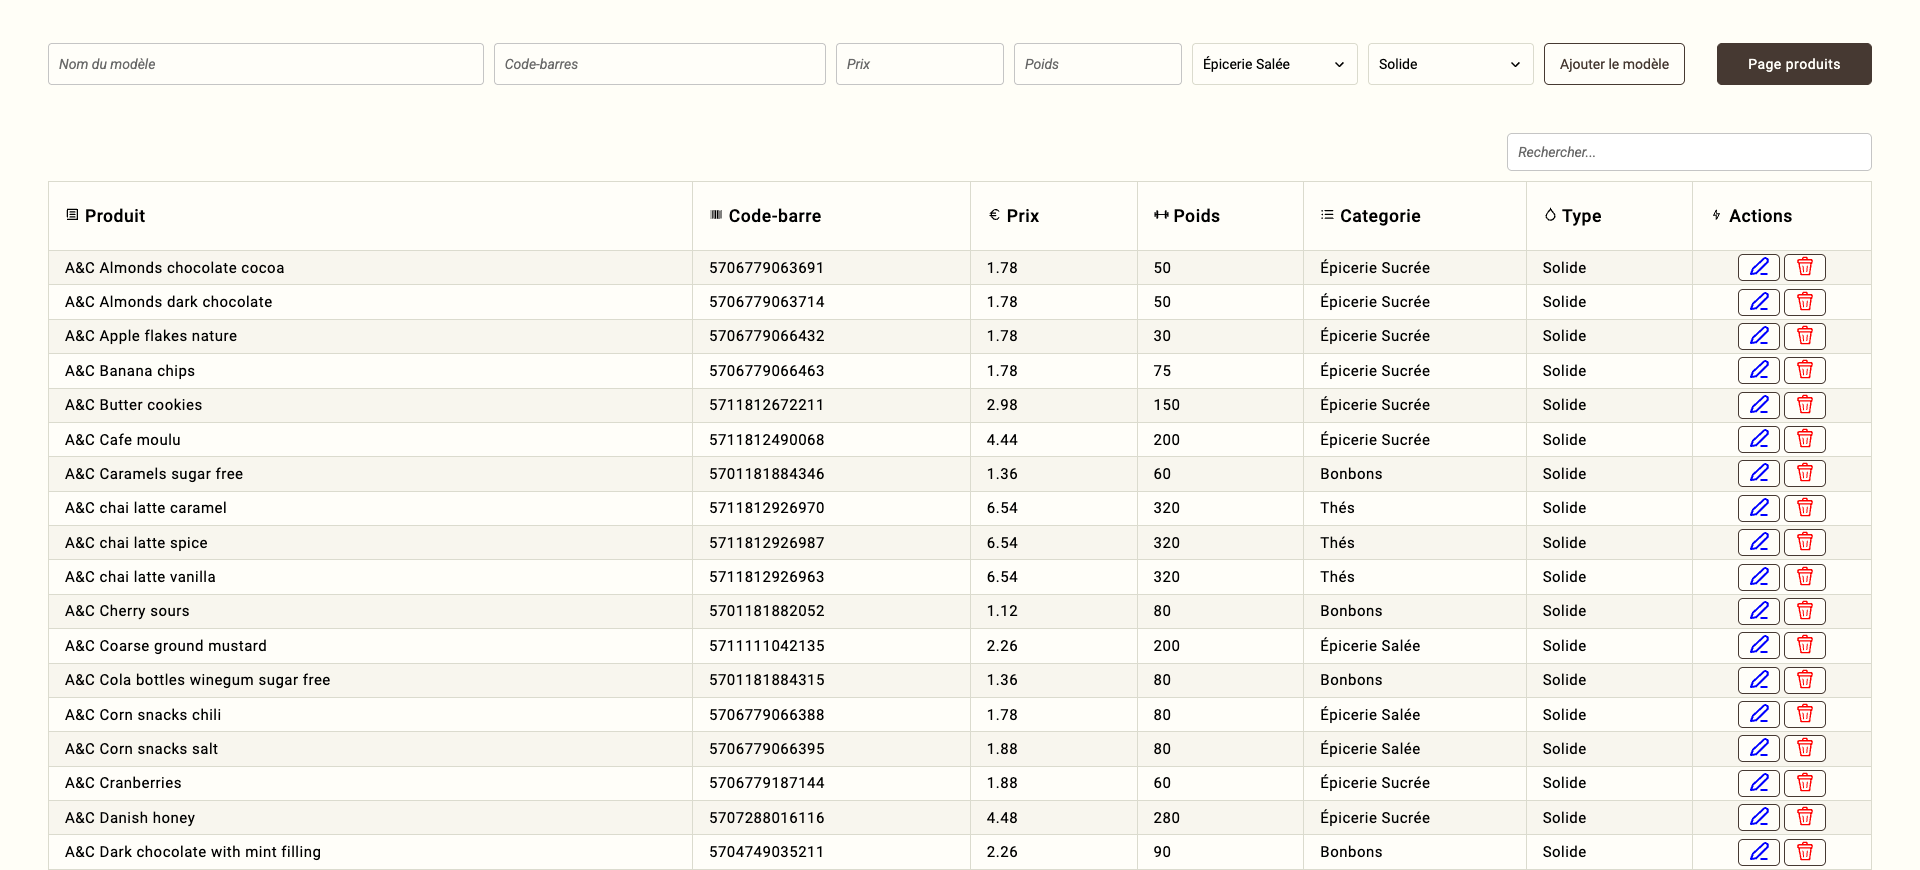Click trash icon for A&C Cafe moulu
This screenshot has width=1920, height=870.
click(x=1804, y=439)
